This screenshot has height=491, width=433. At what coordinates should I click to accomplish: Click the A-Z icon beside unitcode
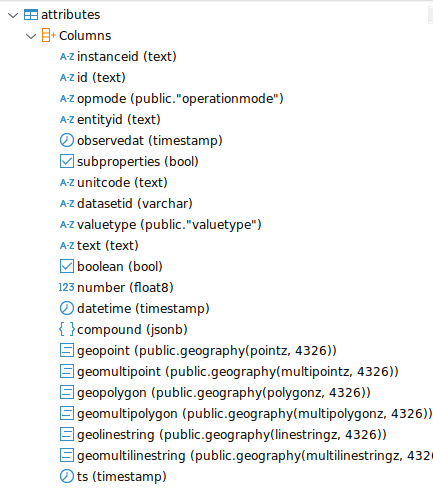pos(67,183)
